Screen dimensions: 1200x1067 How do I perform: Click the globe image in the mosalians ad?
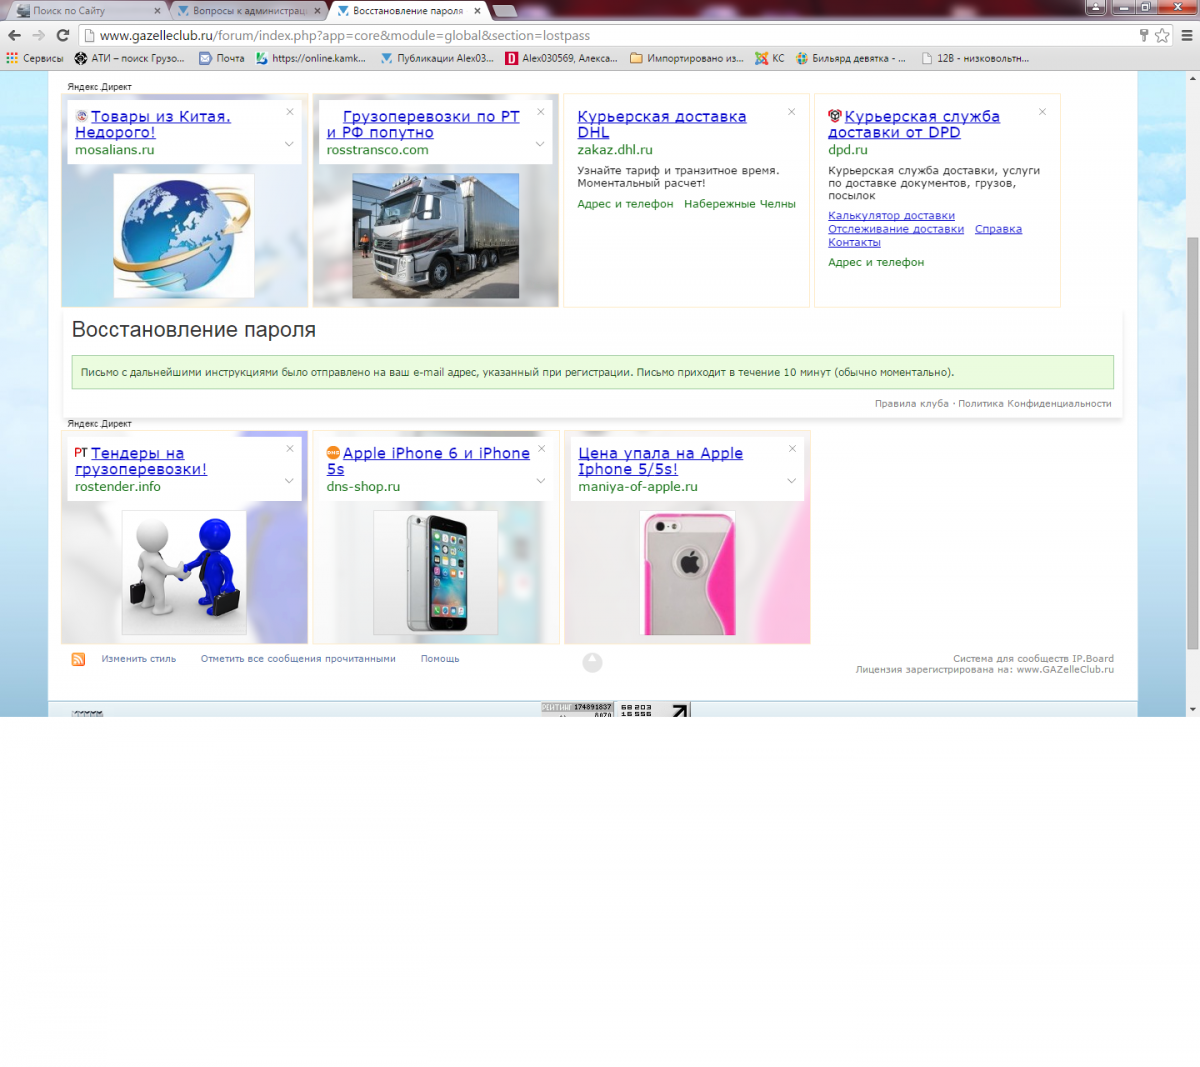(184, 235)
